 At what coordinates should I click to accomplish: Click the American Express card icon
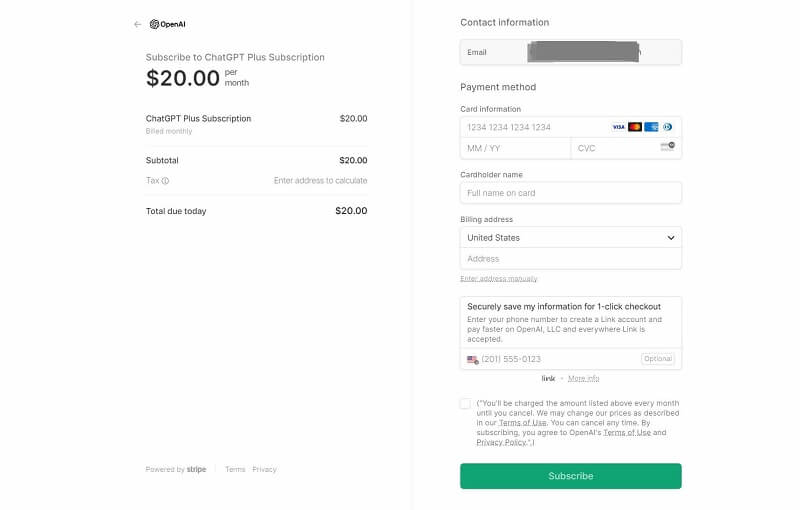651,127
